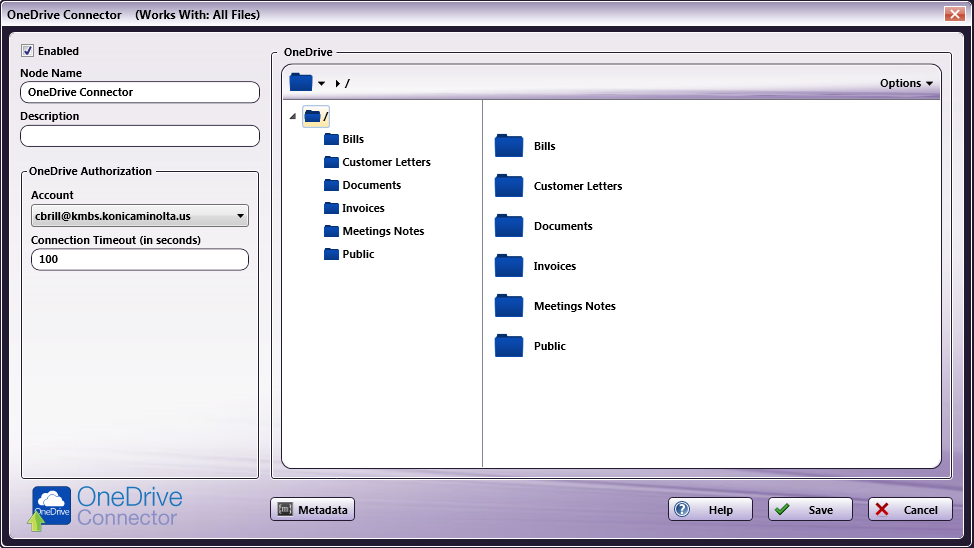974x548 pixels.
Task: Click the large Public folder icon
Action: tap(509, 345)
